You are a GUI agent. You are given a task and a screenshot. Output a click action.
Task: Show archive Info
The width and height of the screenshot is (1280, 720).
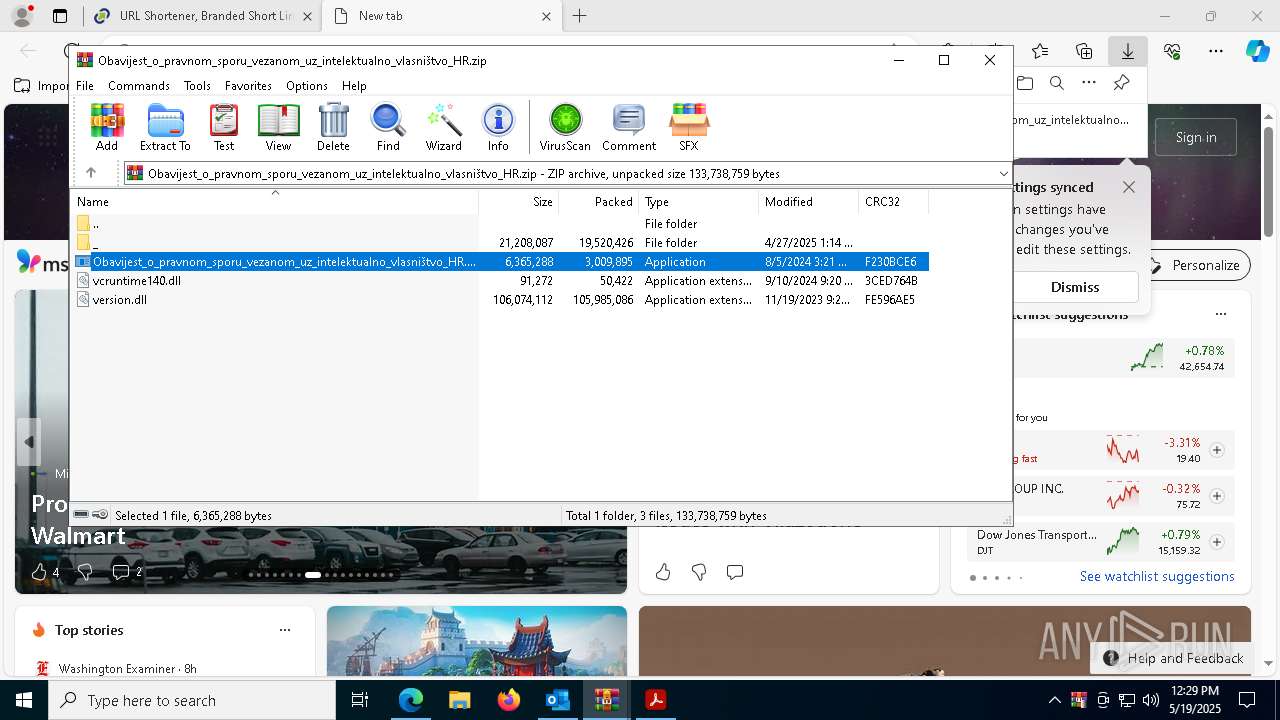tap(498, 127)
